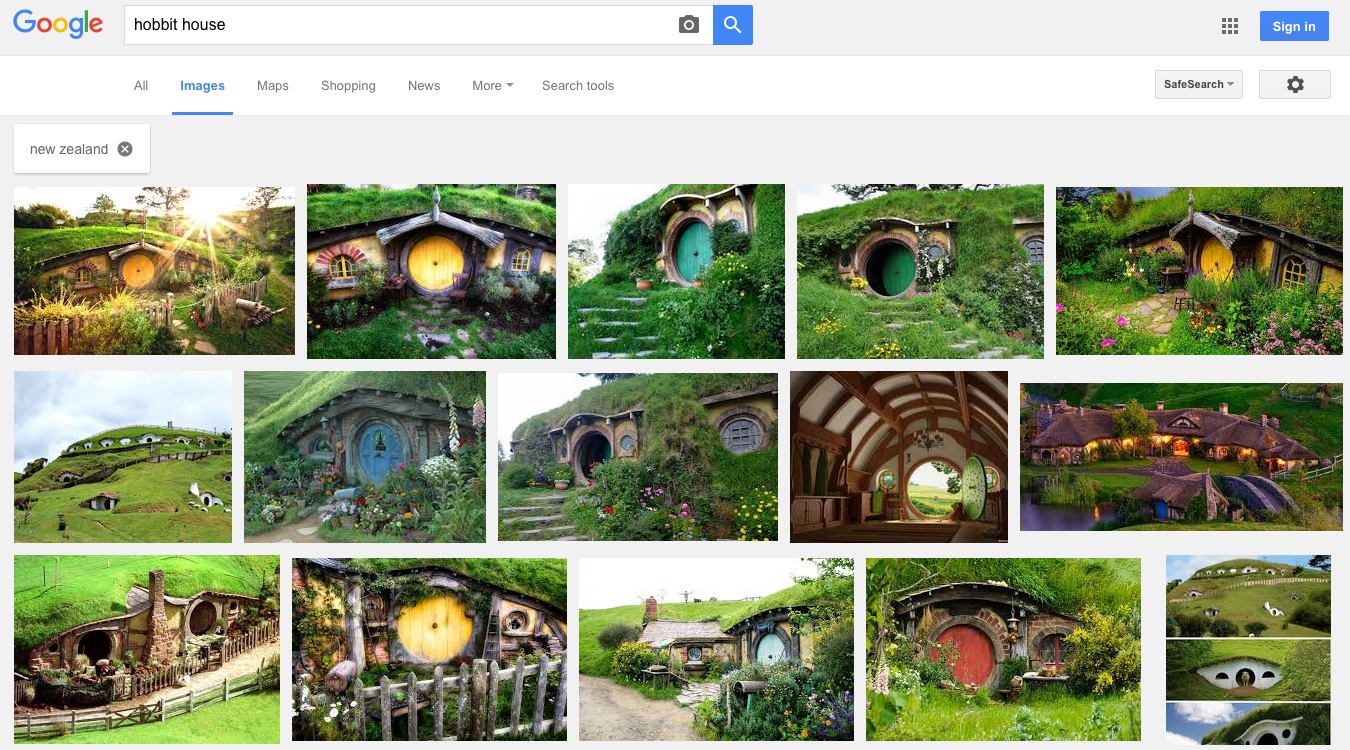
Task: Sign in to Google account
Action: pos(1294,26)
